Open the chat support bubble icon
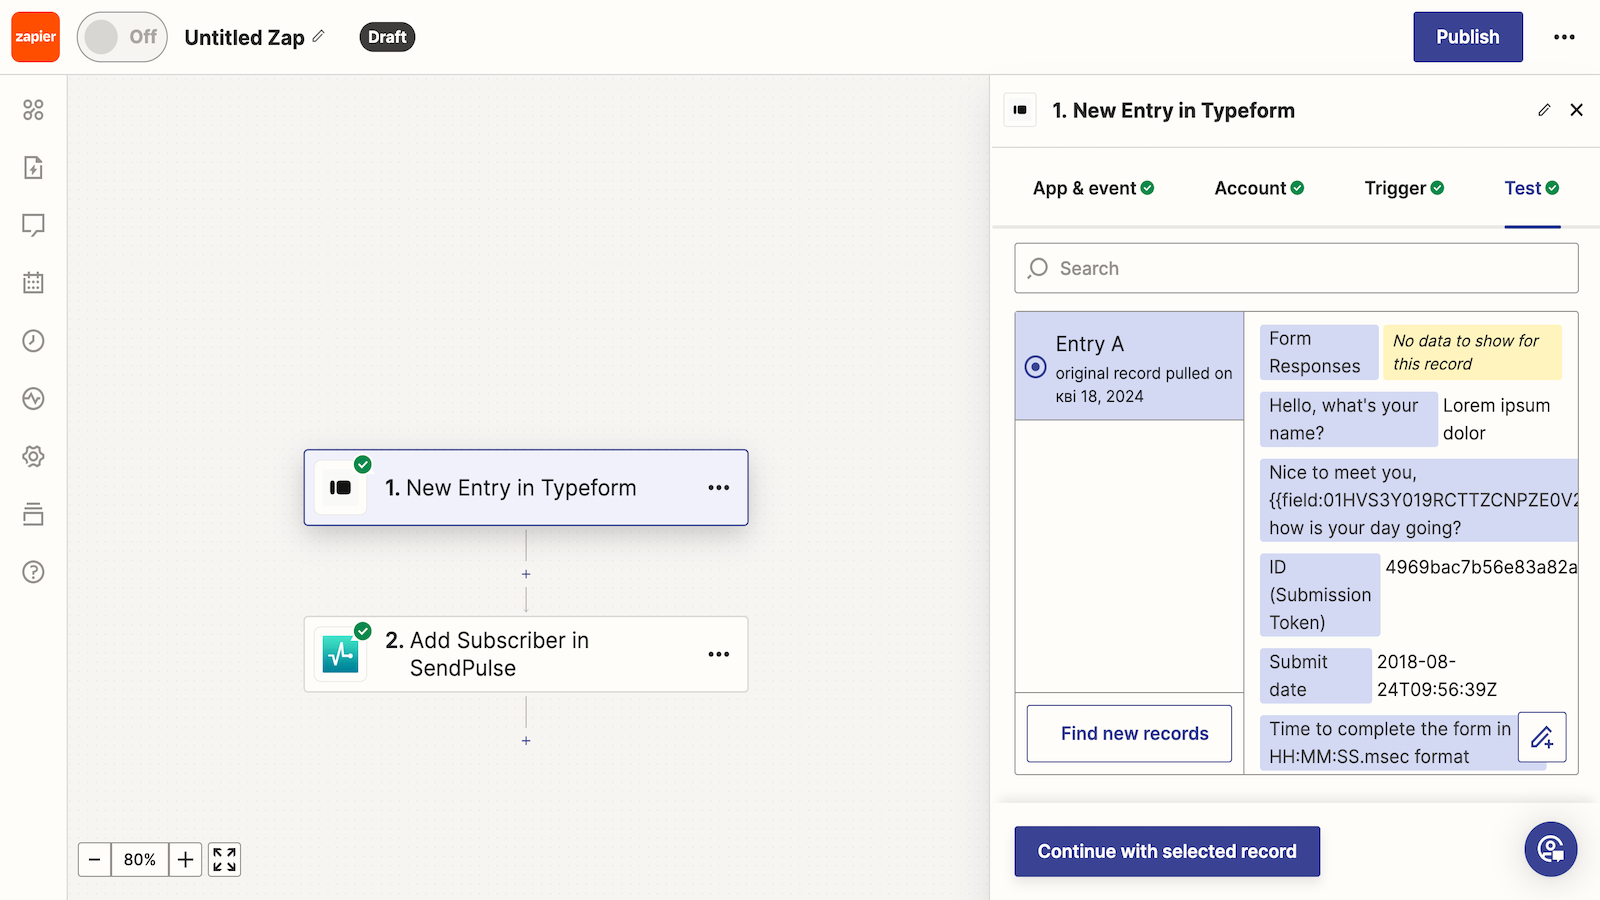The height and width of the screenshot is (900, 1600). [x=1550, y=849]
